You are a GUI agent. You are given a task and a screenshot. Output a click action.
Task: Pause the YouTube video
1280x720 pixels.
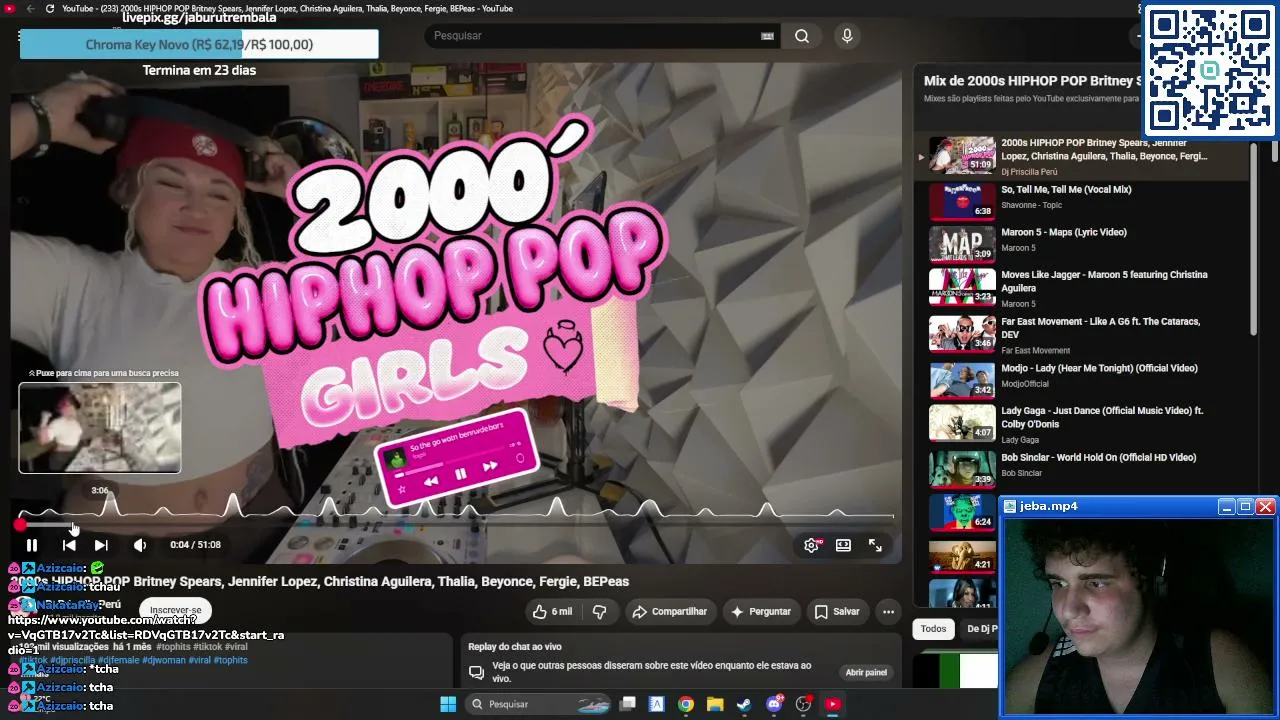point(32,545)
